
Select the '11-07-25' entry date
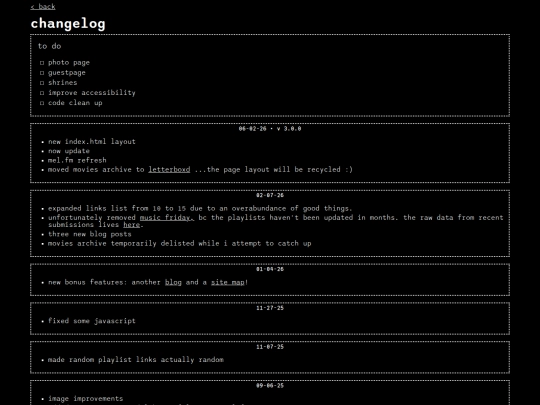(270, 347)
